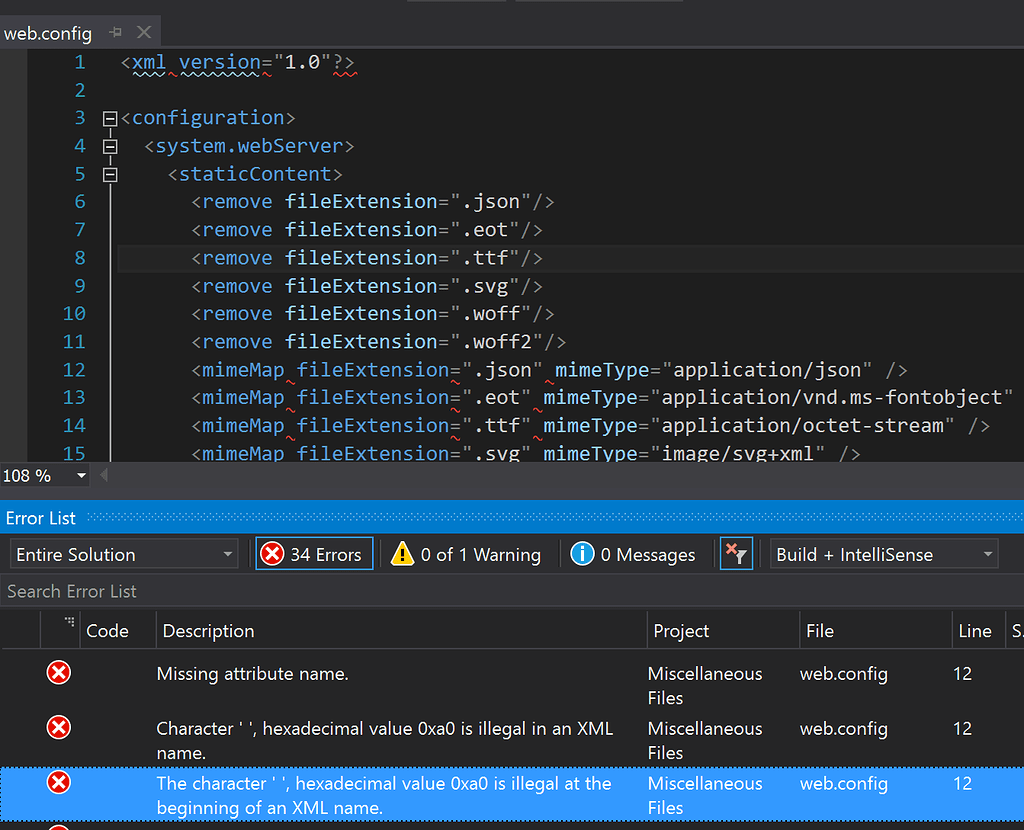Click the Error List panel title
Screen dimensions: 1024x830
[40, 519]
